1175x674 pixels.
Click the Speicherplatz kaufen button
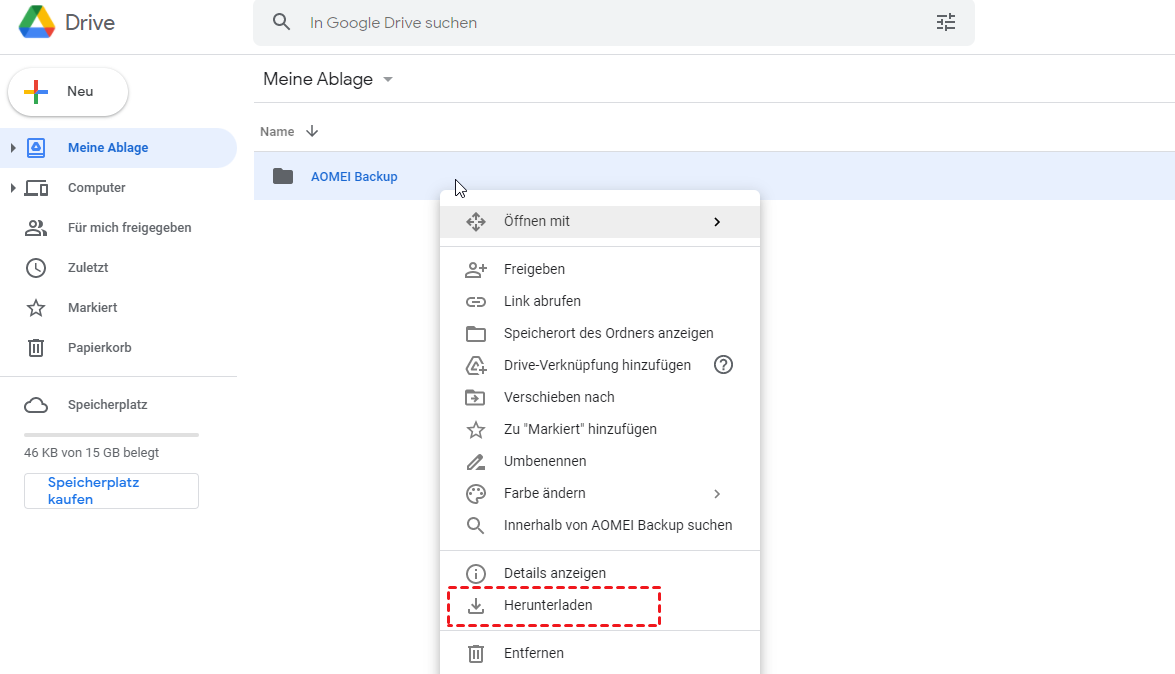tap(111, 490)
